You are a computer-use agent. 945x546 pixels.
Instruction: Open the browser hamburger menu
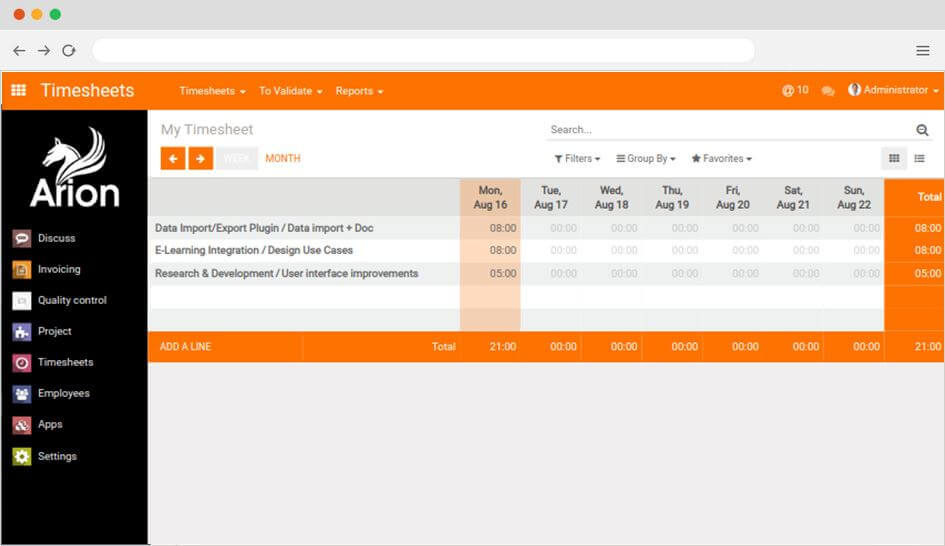coord(923,51)
